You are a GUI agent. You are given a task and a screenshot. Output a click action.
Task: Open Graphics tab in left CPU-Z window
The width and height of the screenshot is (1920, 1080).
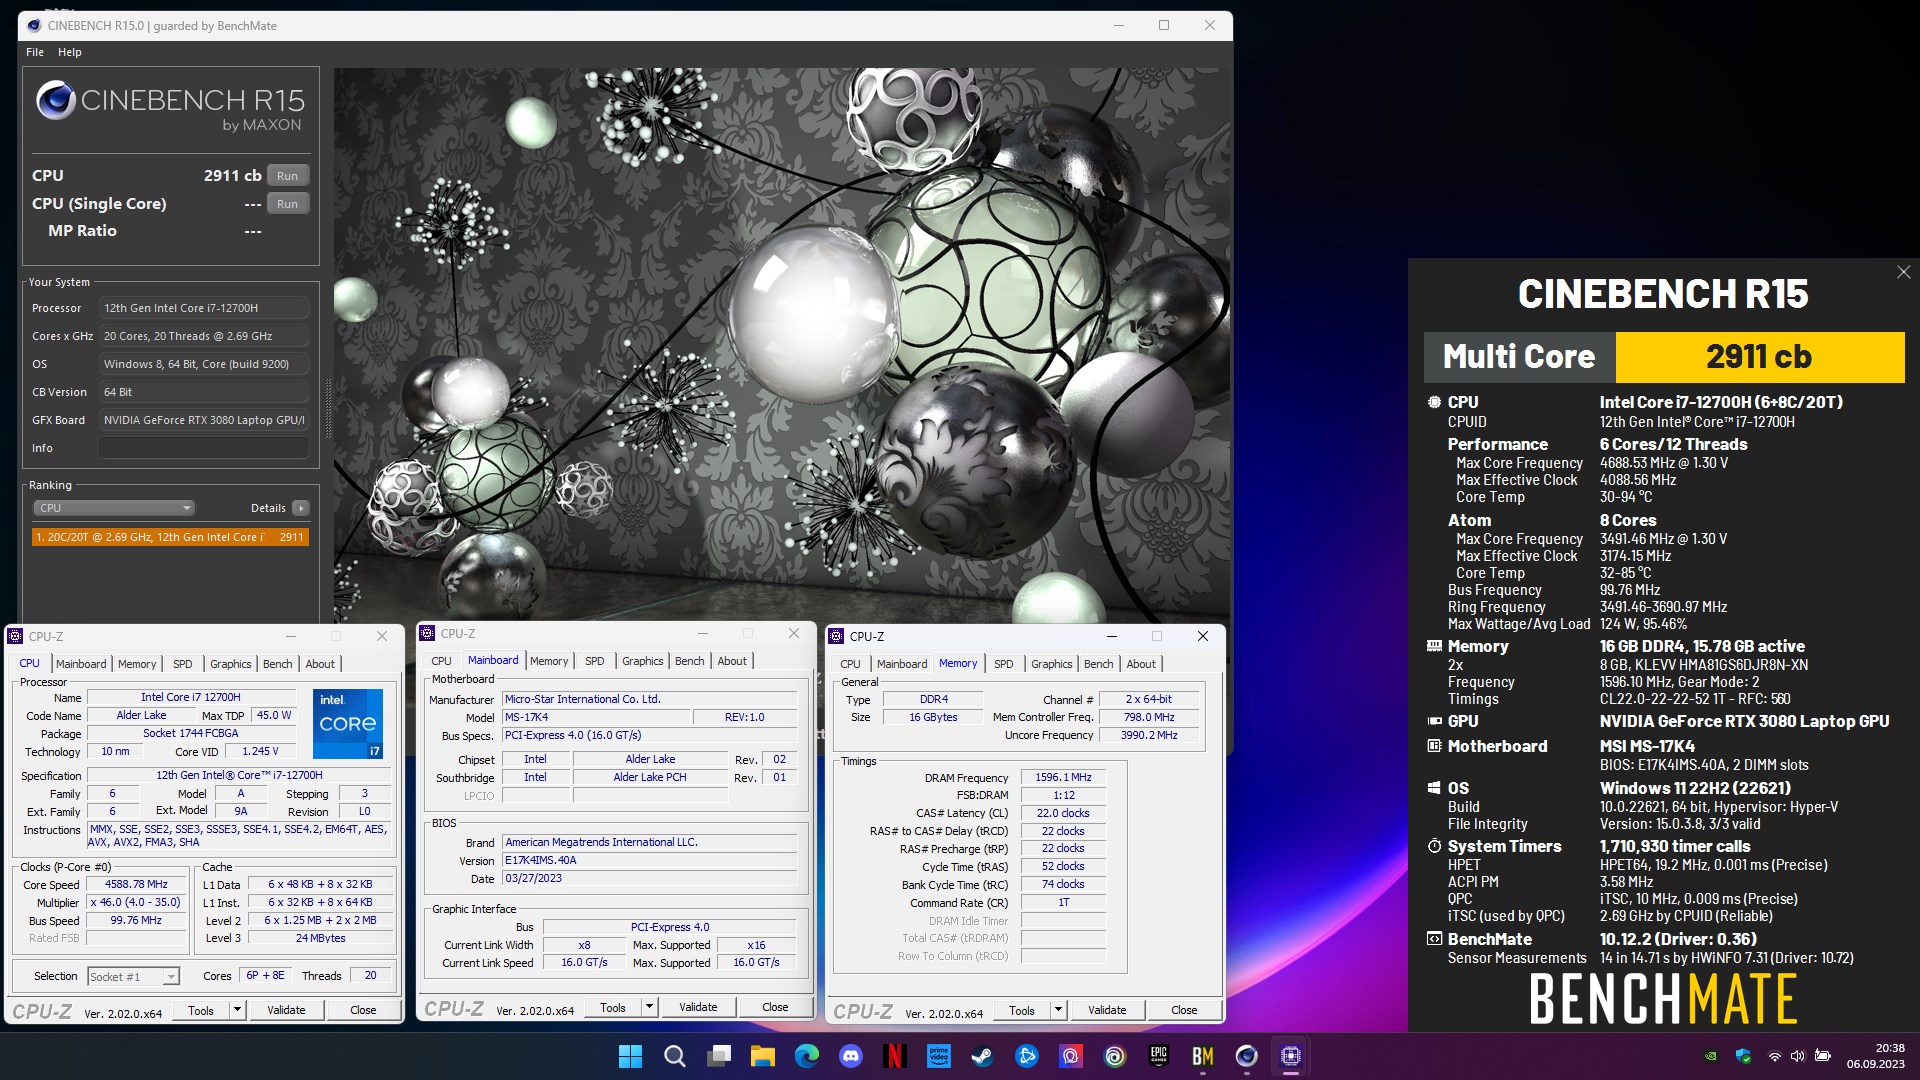[x=231, y=664]
